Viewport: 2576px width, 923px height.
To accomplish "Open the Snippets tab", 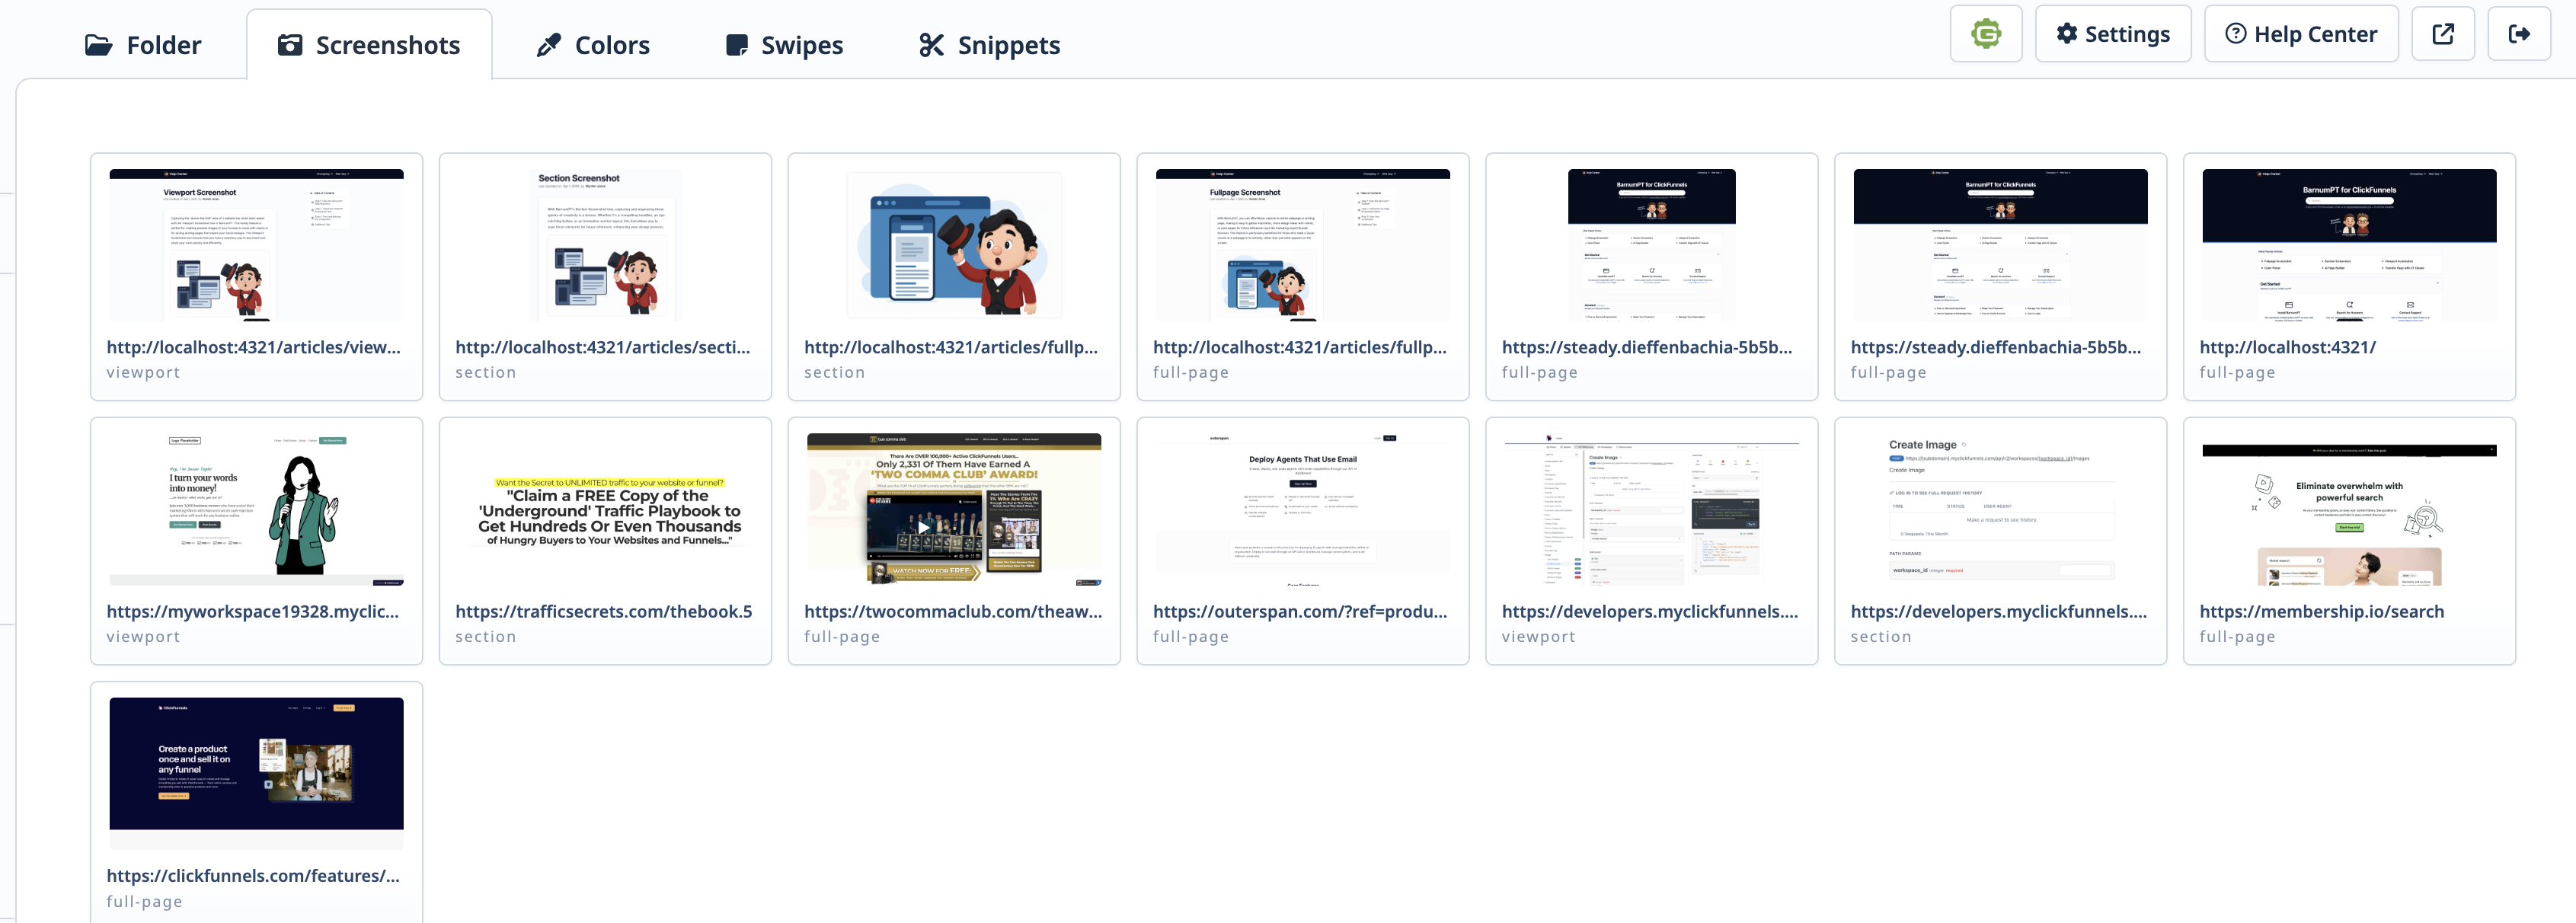I will 989,45.
